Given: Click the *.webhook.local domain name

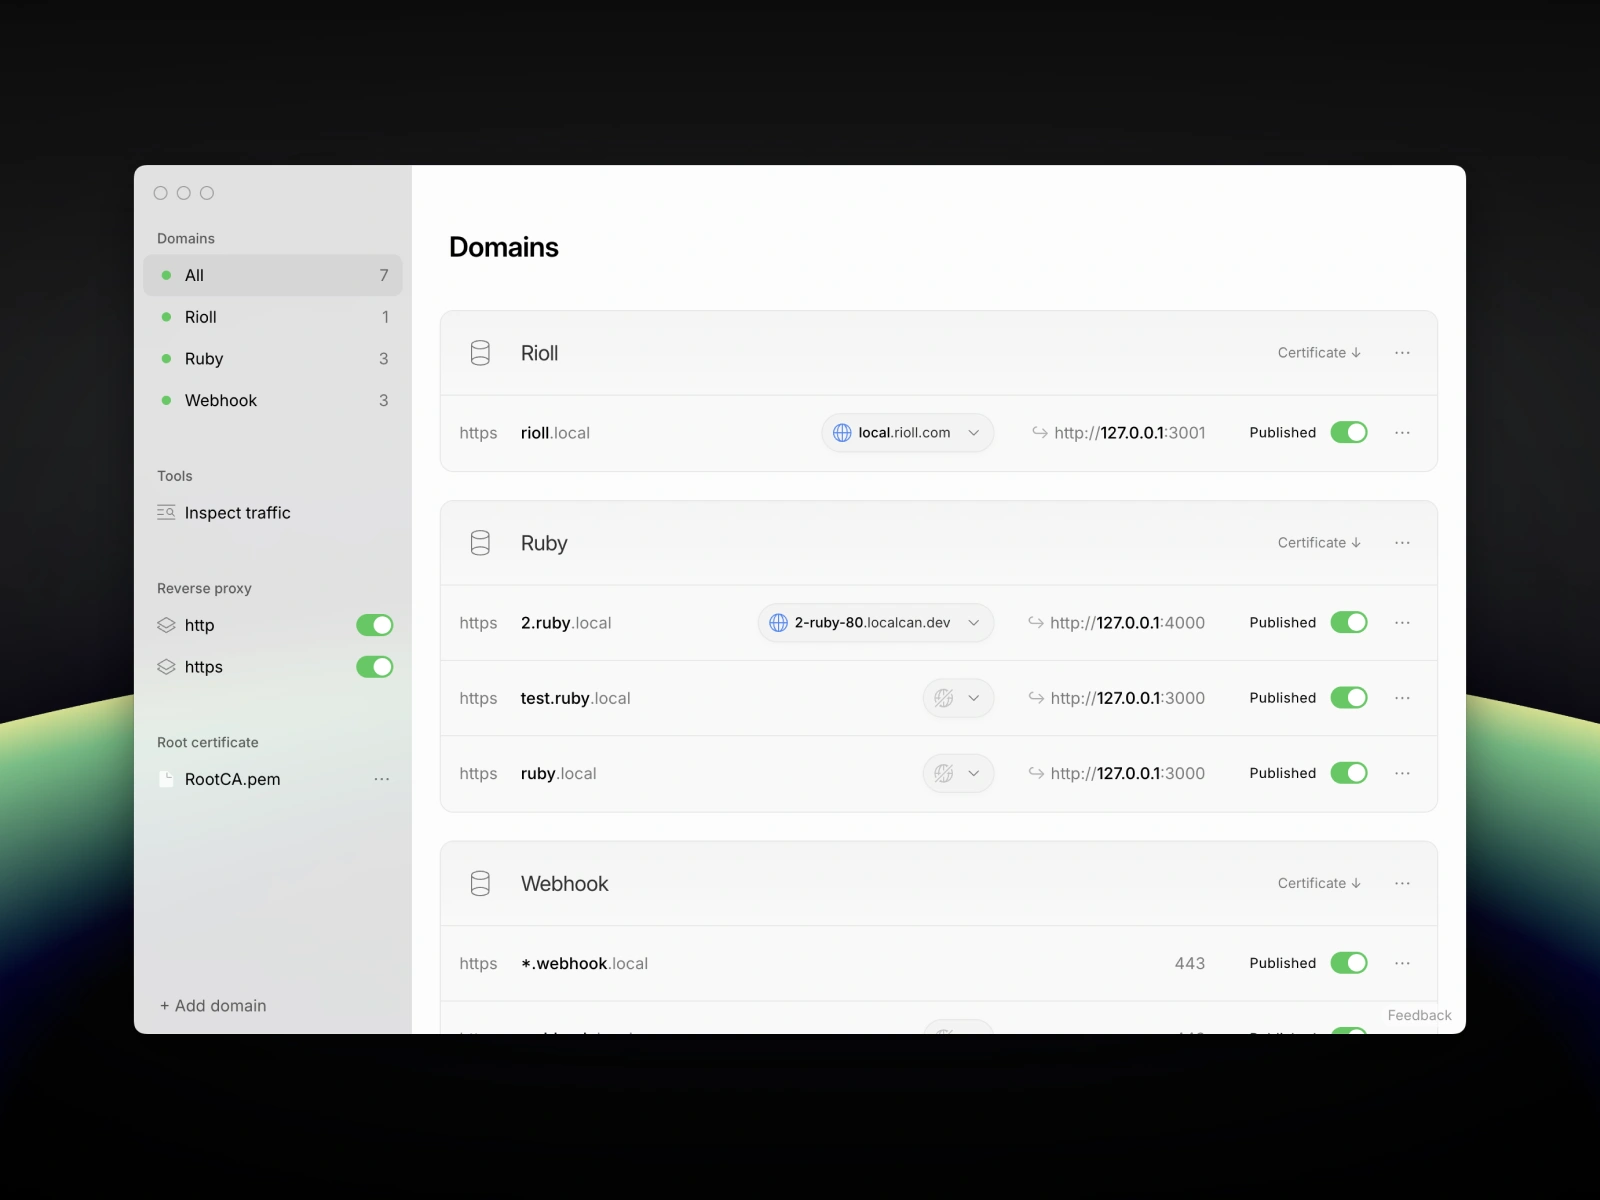Looking at the screenshot, I should pos(584,963).
